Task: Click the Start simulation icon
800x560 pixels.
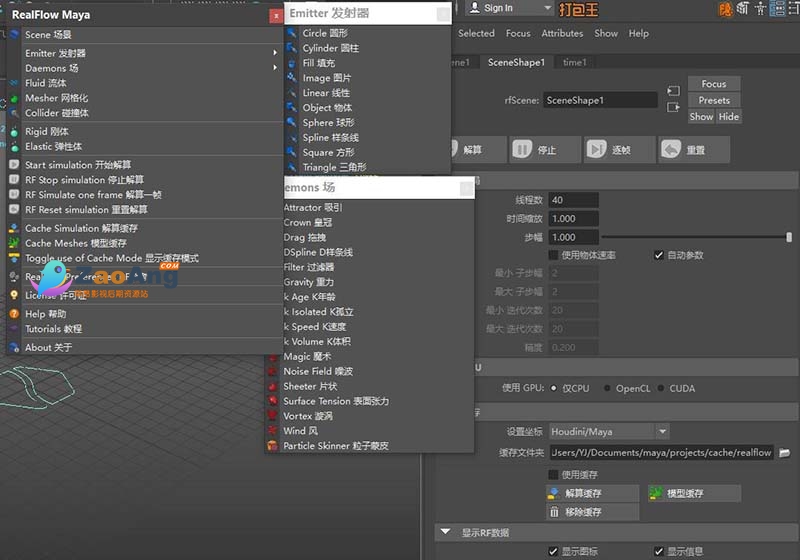Action: tap(14, 165)
